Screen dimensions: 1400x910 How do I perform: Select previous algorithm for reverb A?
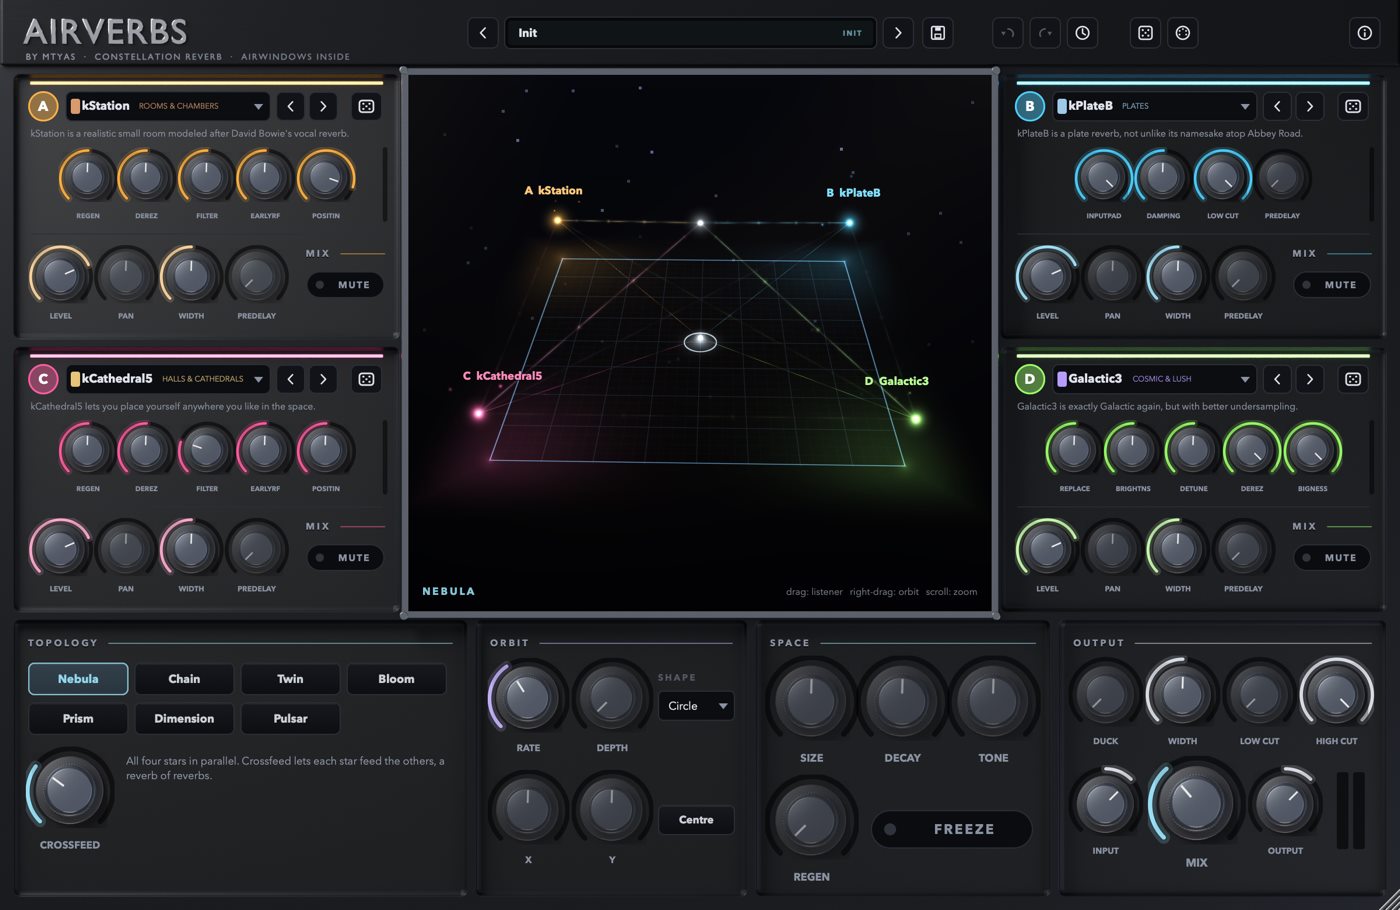[x=291, y=106]
